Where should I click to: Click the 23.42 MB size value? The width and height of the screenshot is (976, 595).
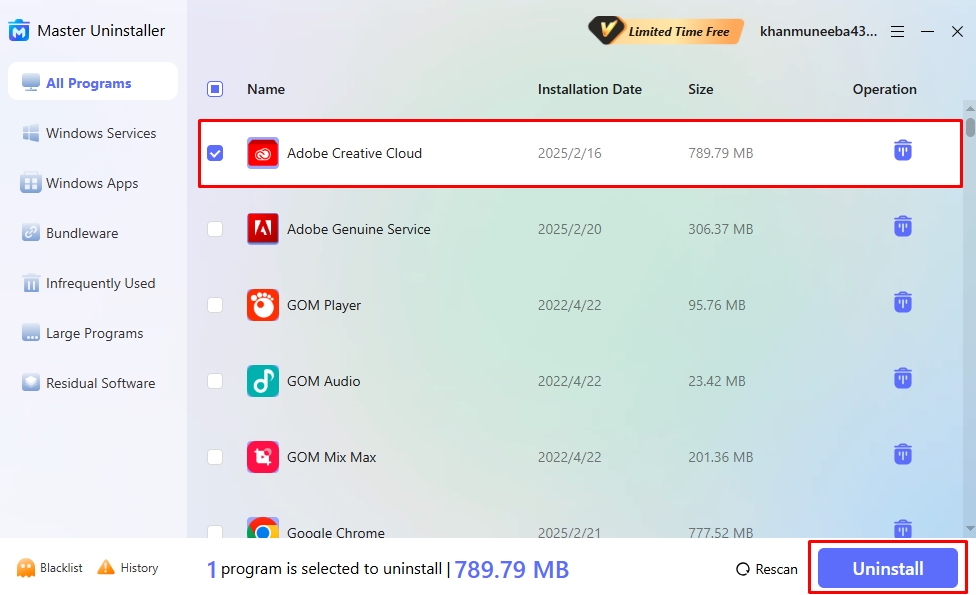coord(716,381)
